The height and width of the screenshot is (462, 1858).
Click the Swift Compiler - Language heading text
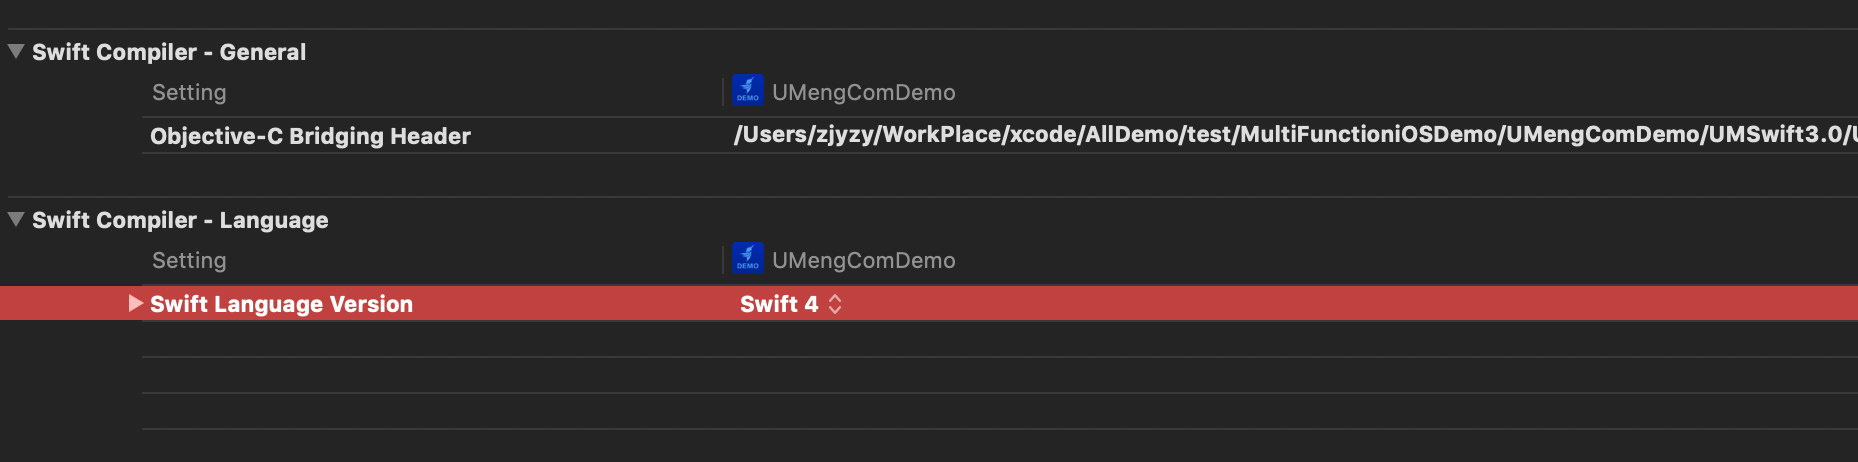click(180, 220)
